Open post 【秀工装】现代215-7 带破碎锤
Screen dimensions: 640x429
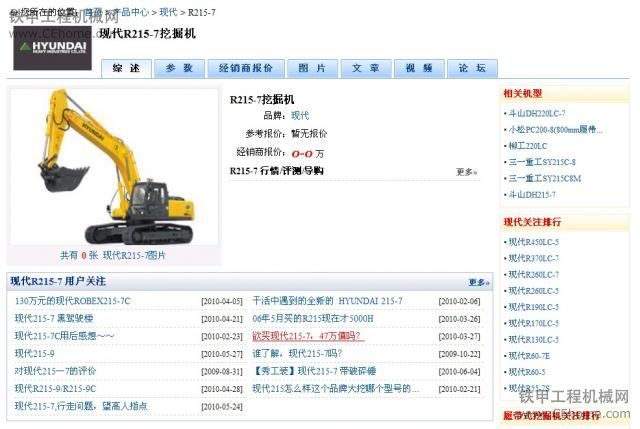[314, 371]
